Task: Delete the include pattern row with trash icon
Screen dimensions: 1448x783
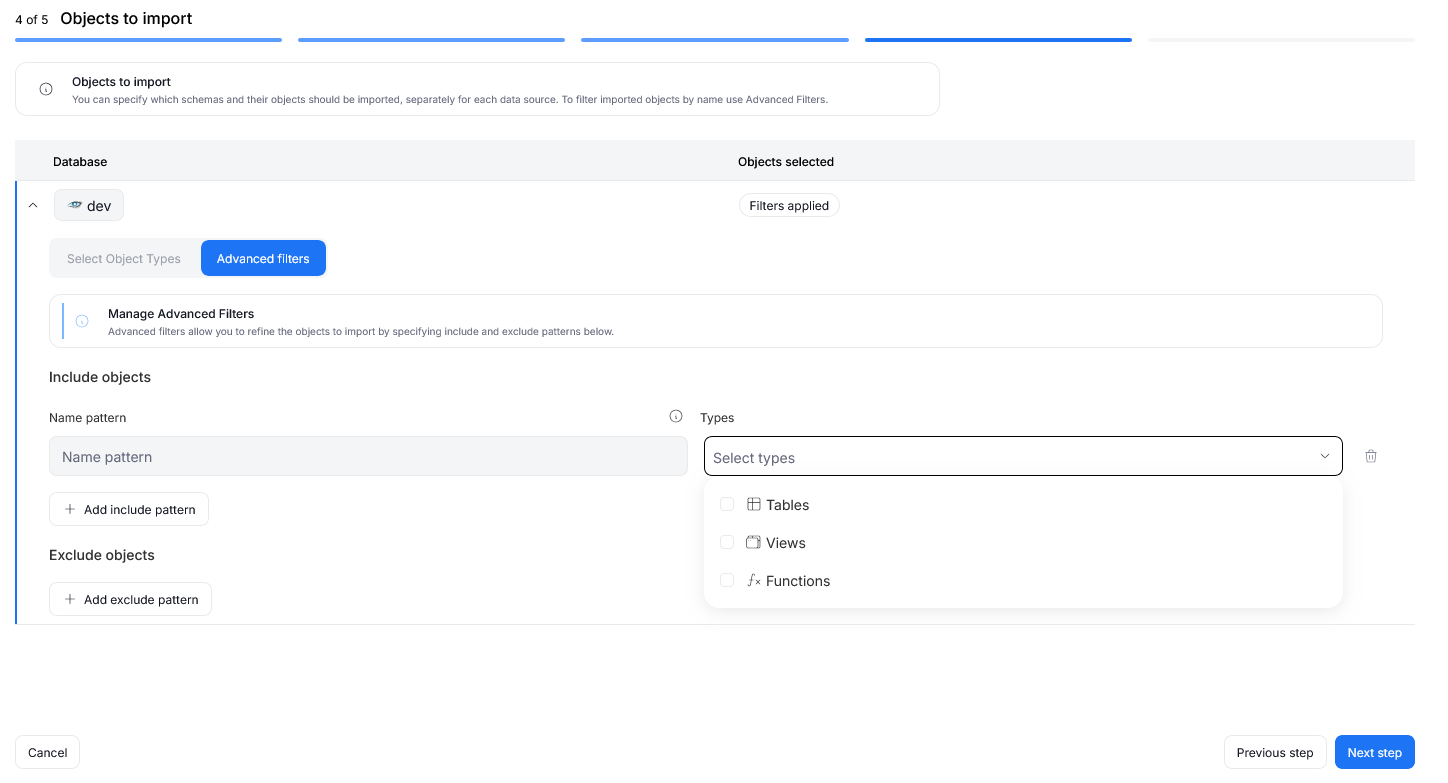Action: tap(1371, 456)
